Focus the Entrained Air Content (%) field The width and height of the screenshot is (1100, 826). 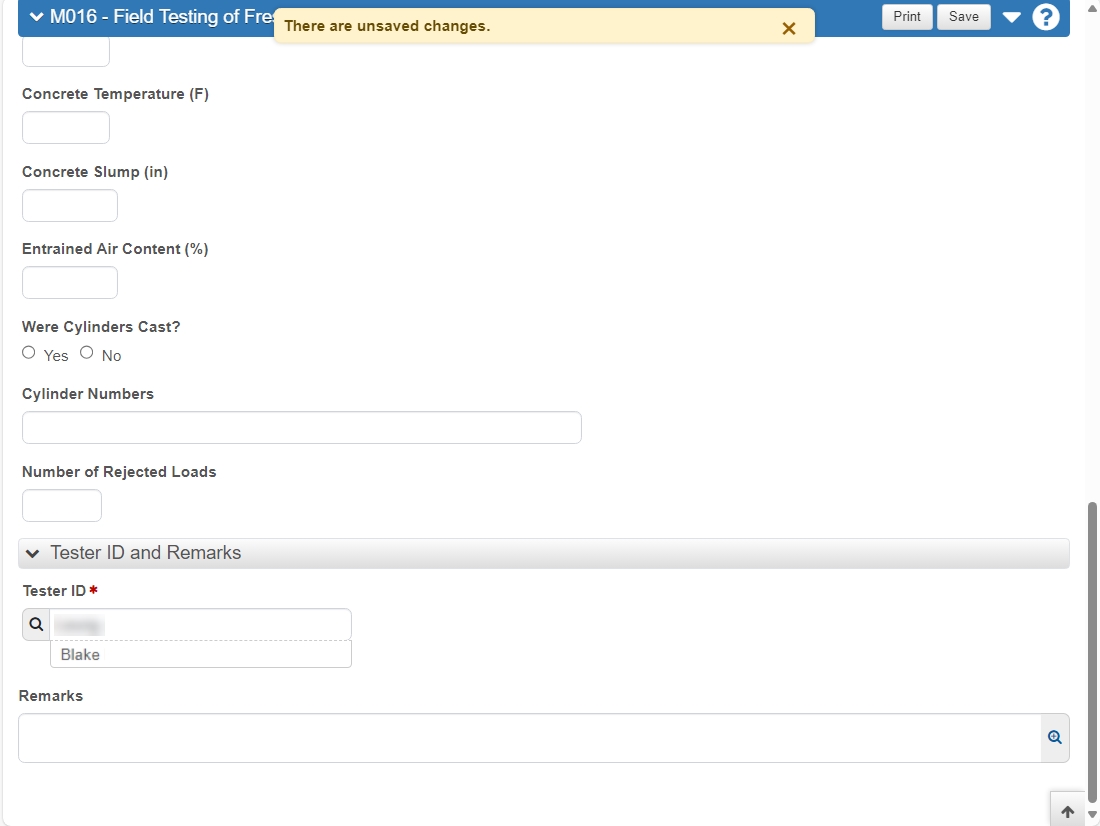(x=70, y=283)
